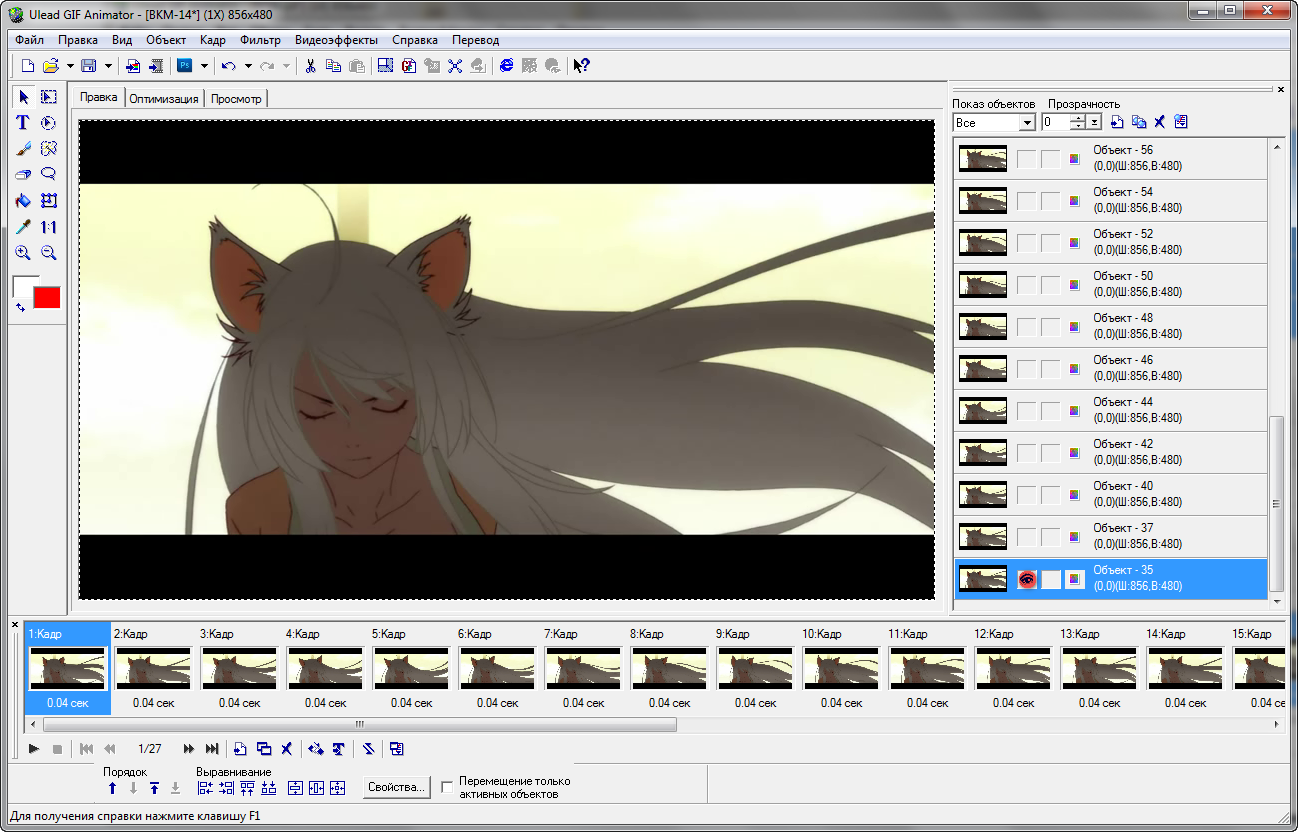
Task: Click the add video toolbar icon
Action: (155, 66)
